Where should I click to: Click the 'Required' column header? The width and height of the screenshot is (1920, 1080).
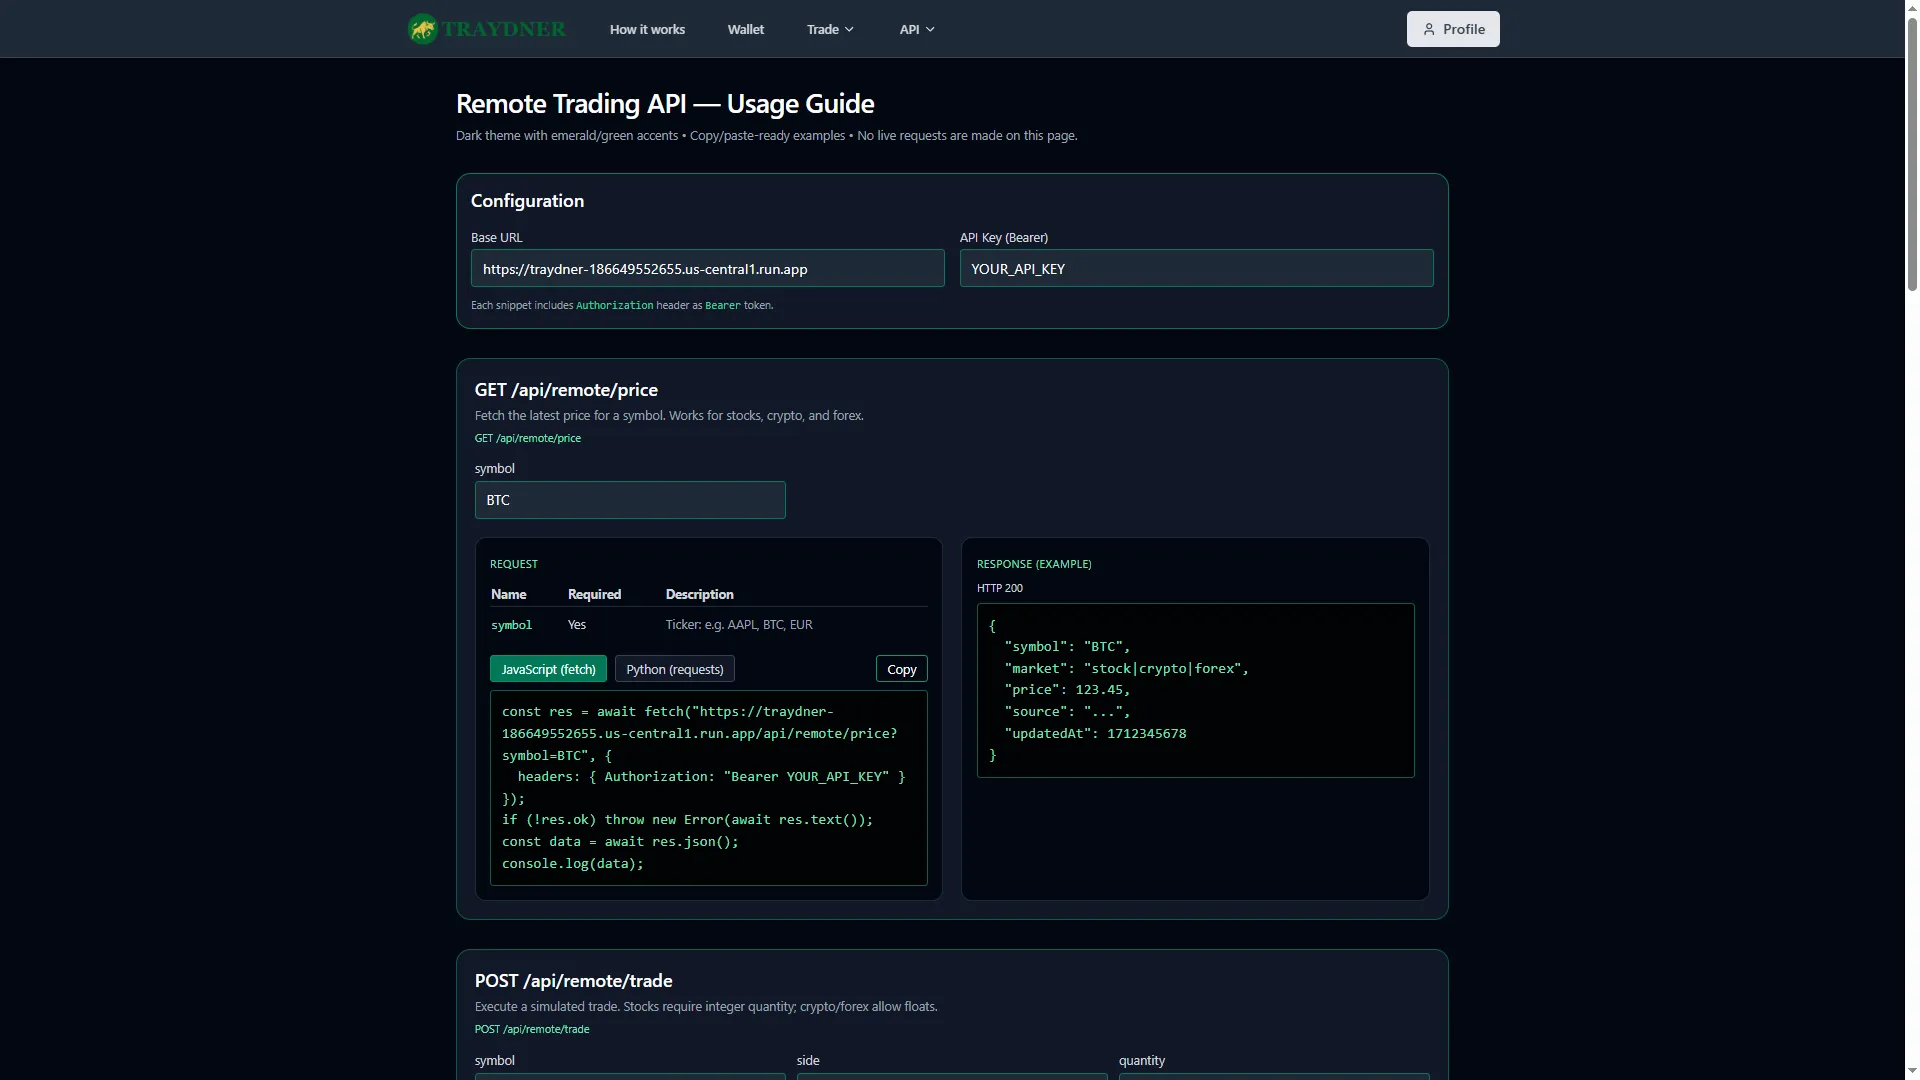tap(594, 594)
